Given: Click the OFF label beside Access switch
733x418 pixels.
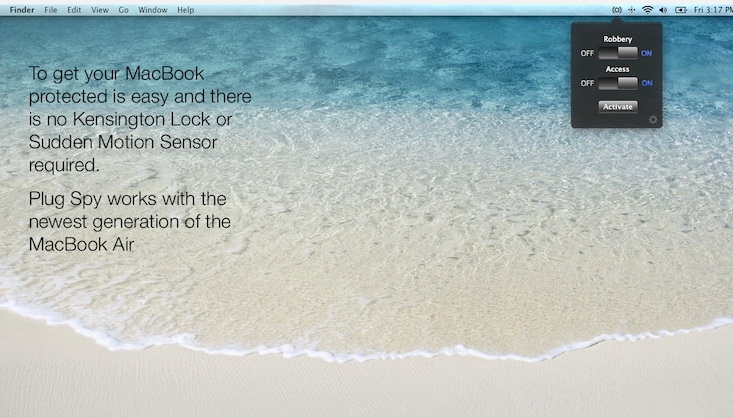Looking at the screenshot, I should (587, 83).
